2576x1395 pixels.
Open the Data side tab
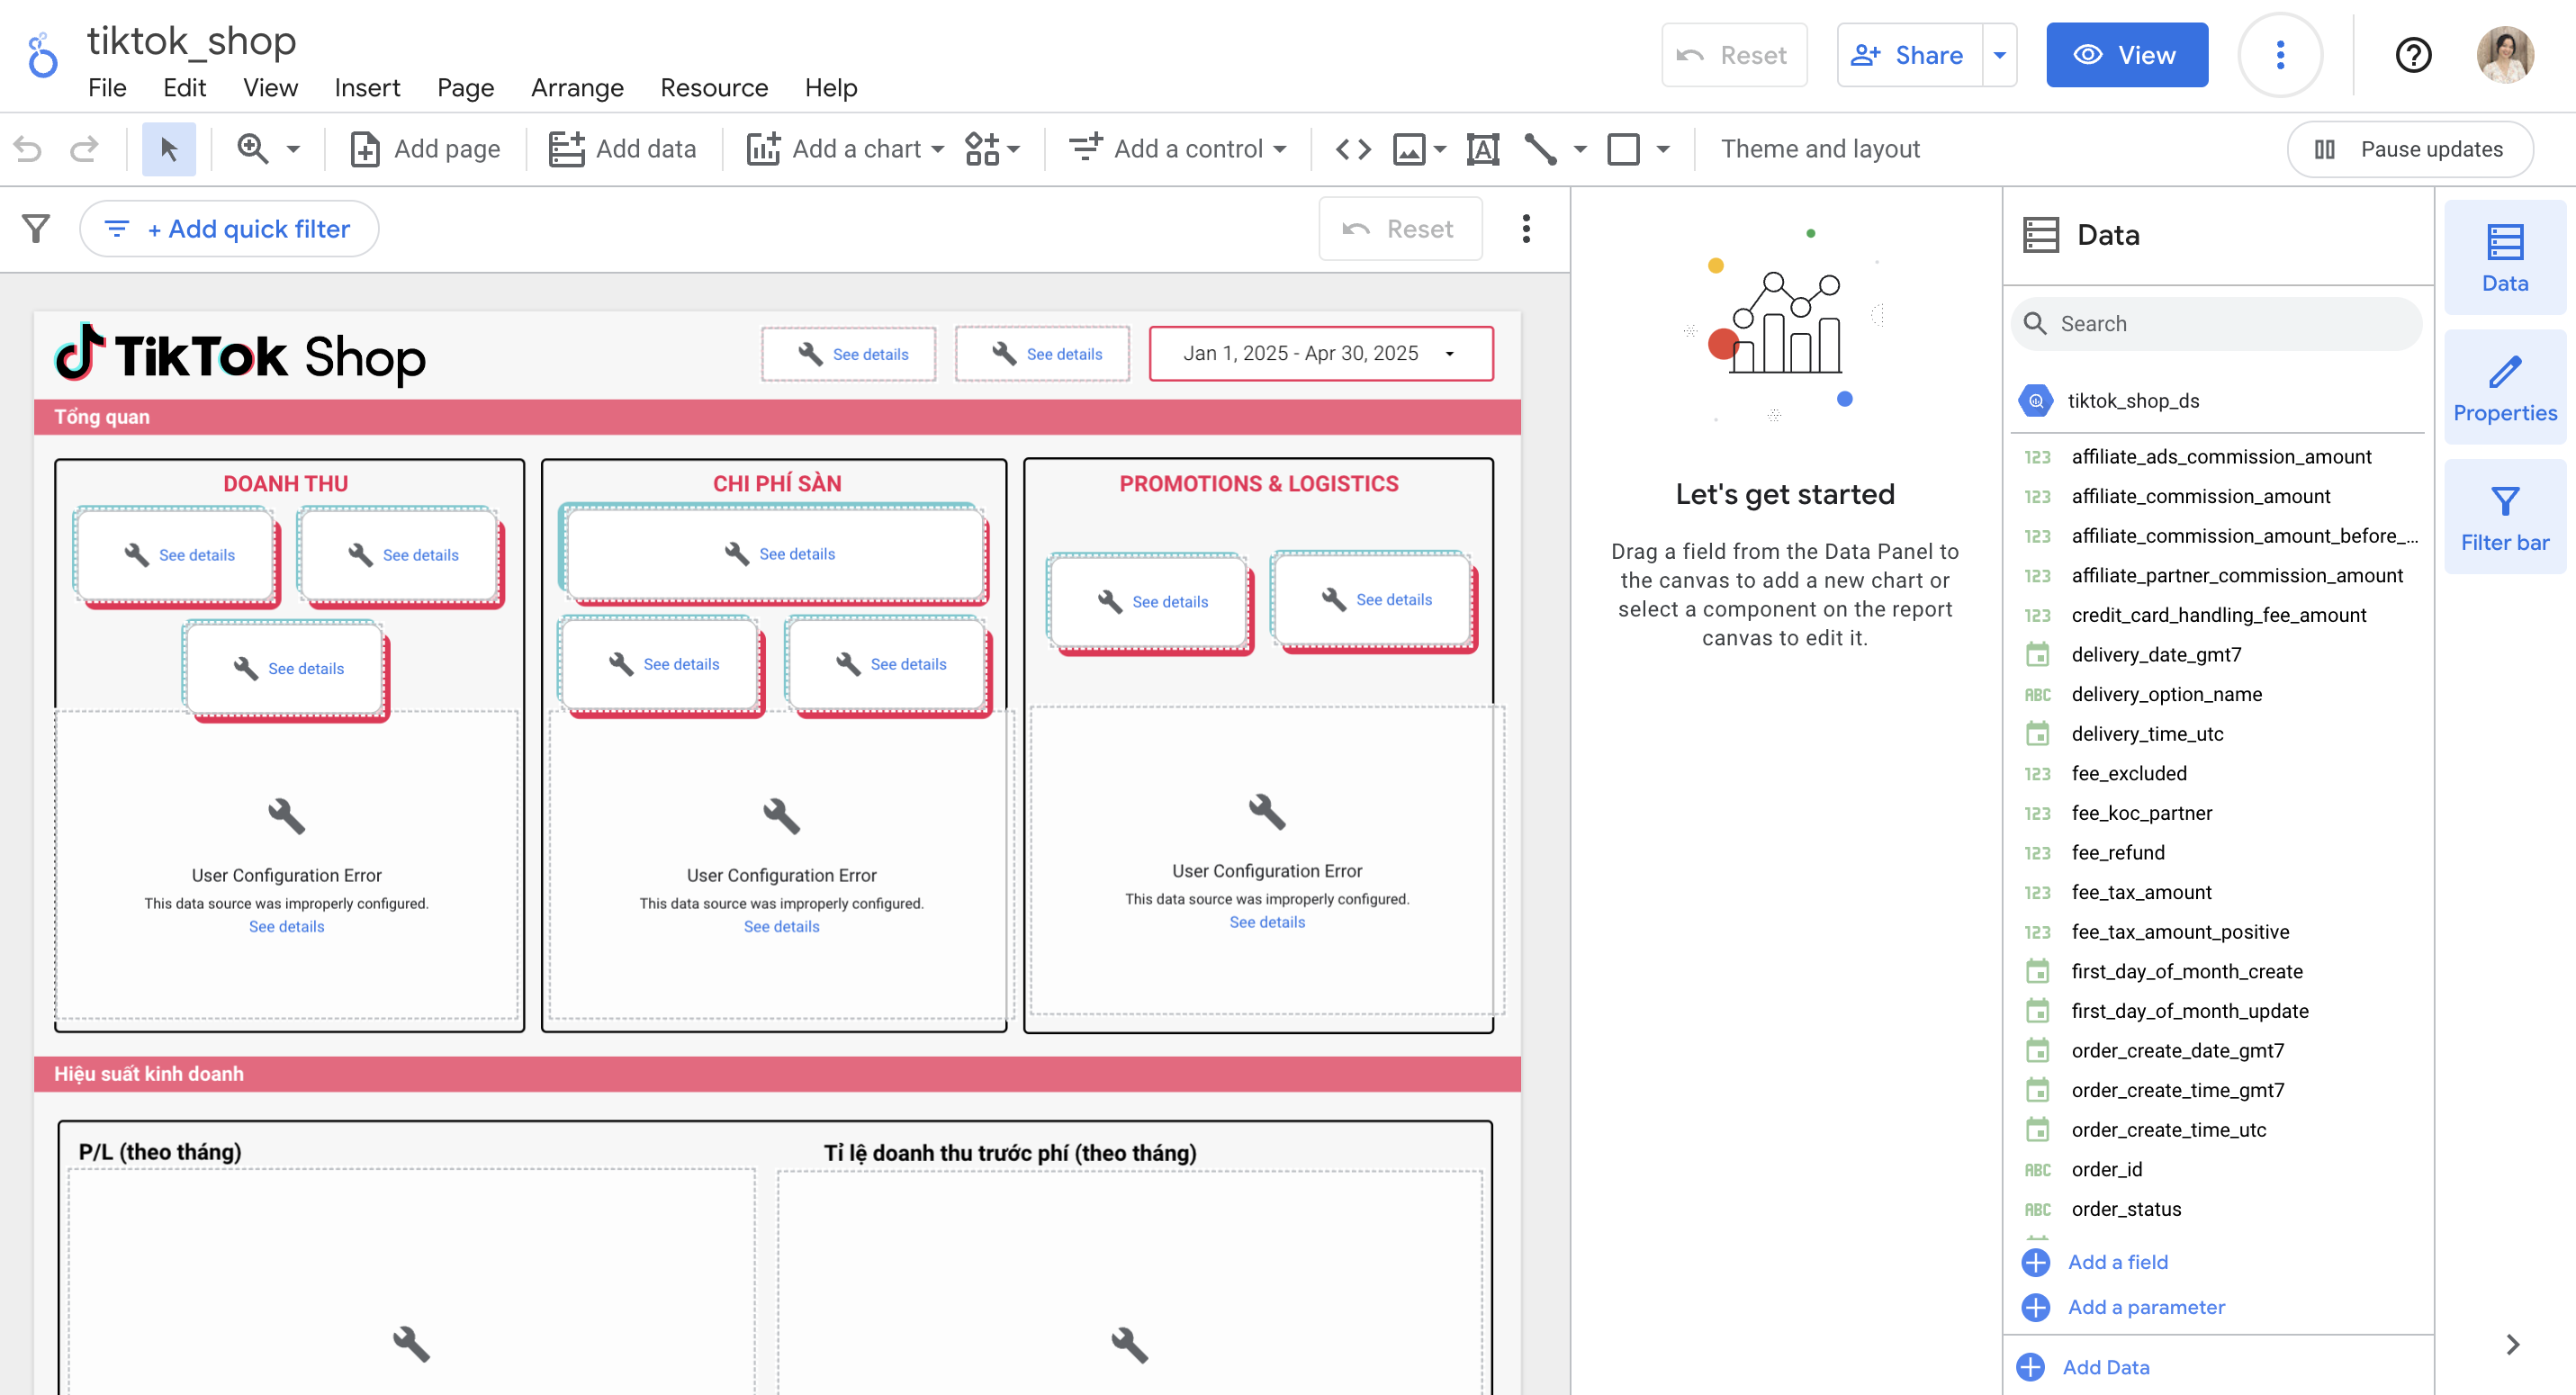(2504, 258)
